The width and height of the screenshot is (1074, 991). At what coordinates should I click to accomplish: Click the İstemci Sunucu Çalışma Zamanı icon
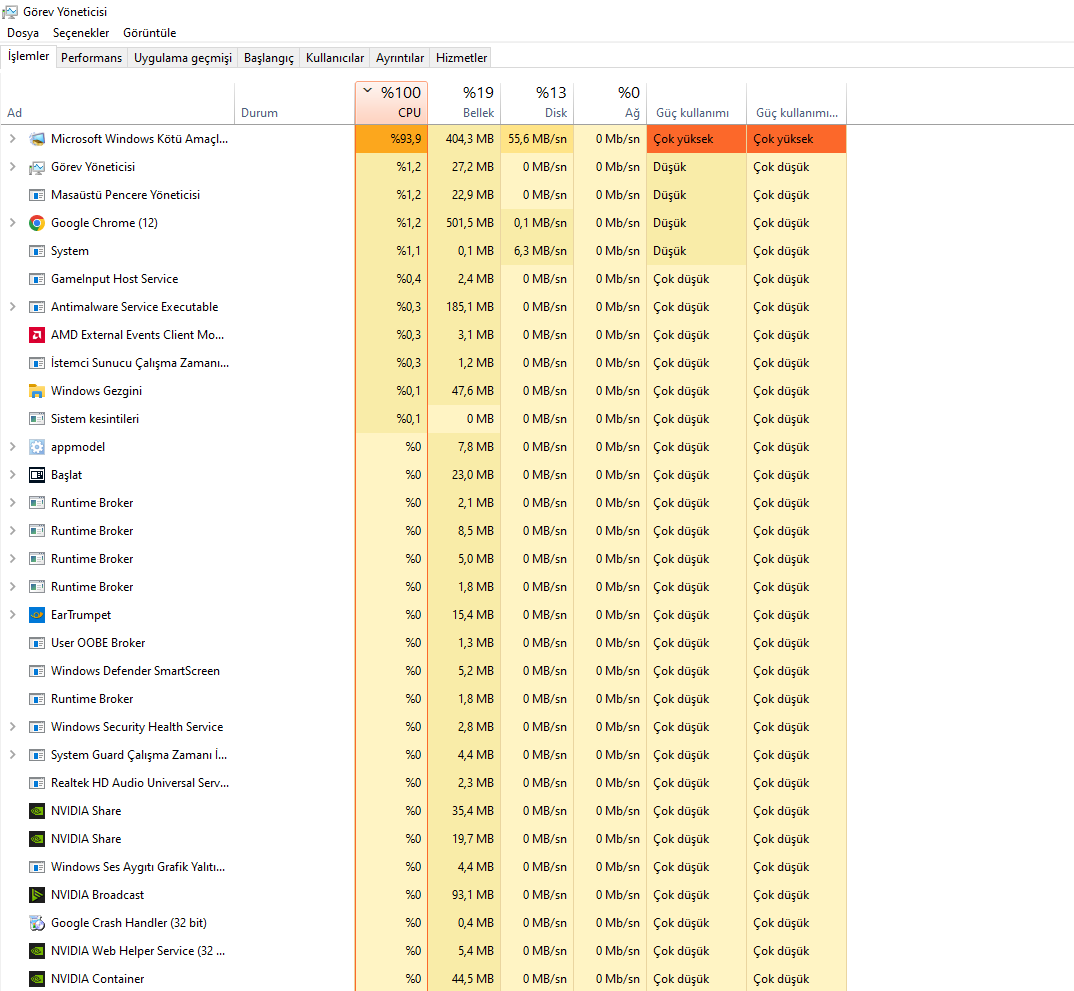point(37,363)
